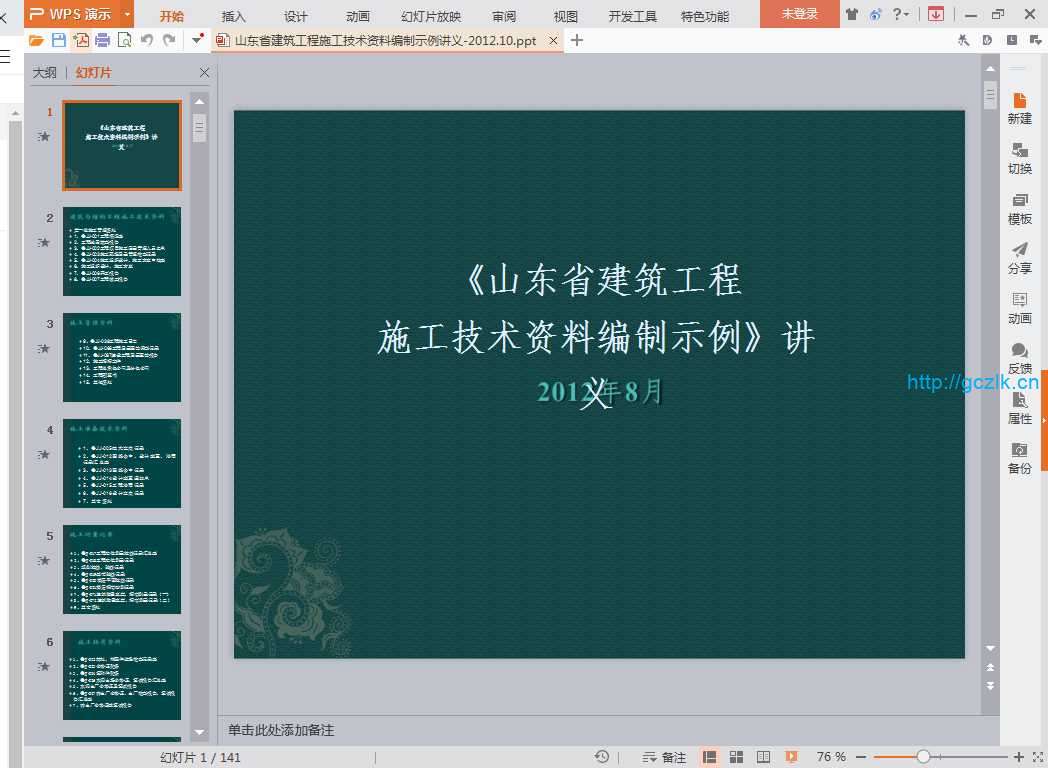Toggle the 备注 notes pane
1048x768 pixels.
pyautogui.click(x=664, y=757)
